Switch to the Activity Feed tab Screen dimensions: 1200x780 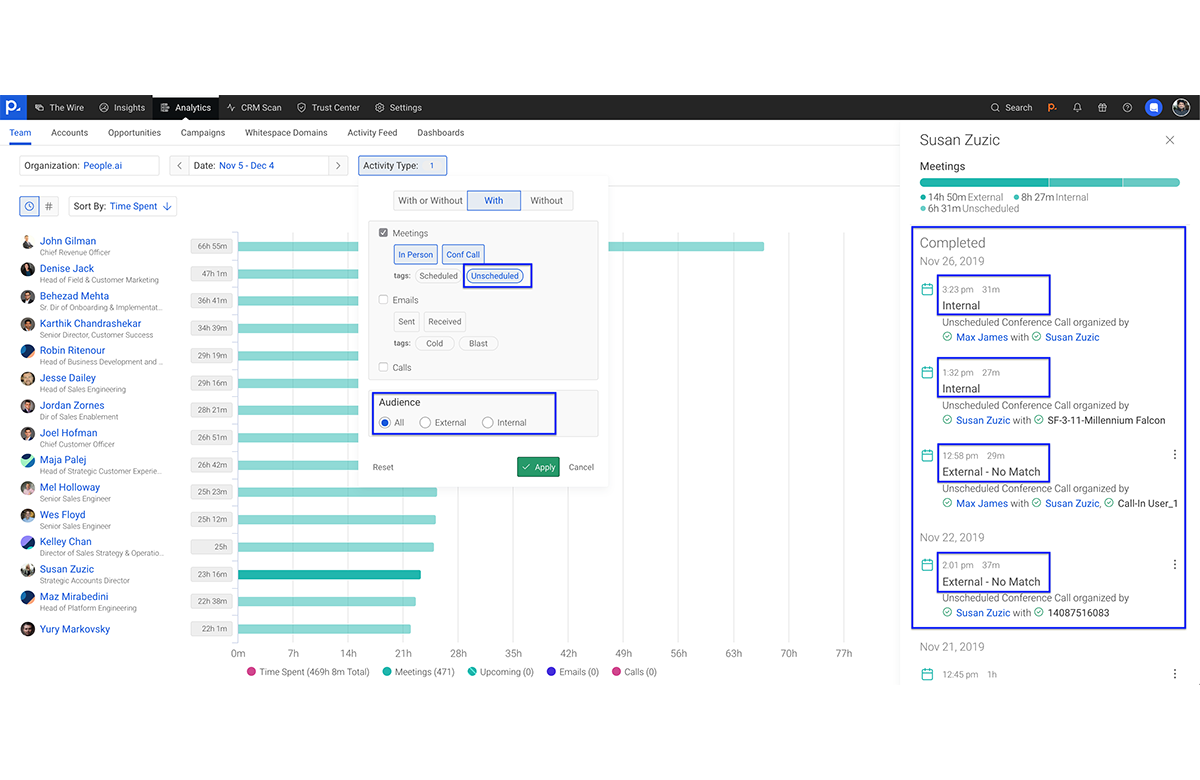(372, 133)
